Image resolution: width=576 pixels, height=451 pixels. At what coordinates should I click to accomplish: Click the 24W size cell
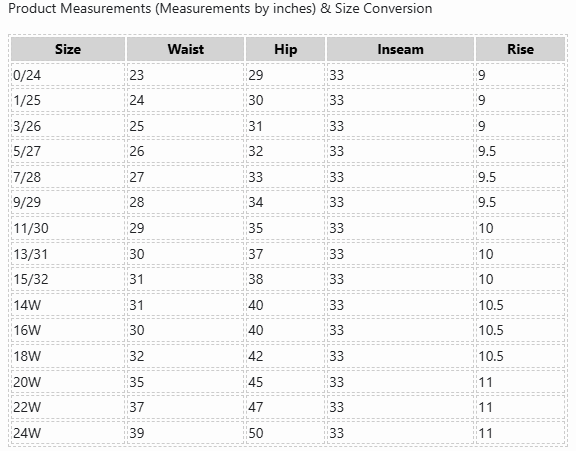pyautogui.click(x=68, y=433)
